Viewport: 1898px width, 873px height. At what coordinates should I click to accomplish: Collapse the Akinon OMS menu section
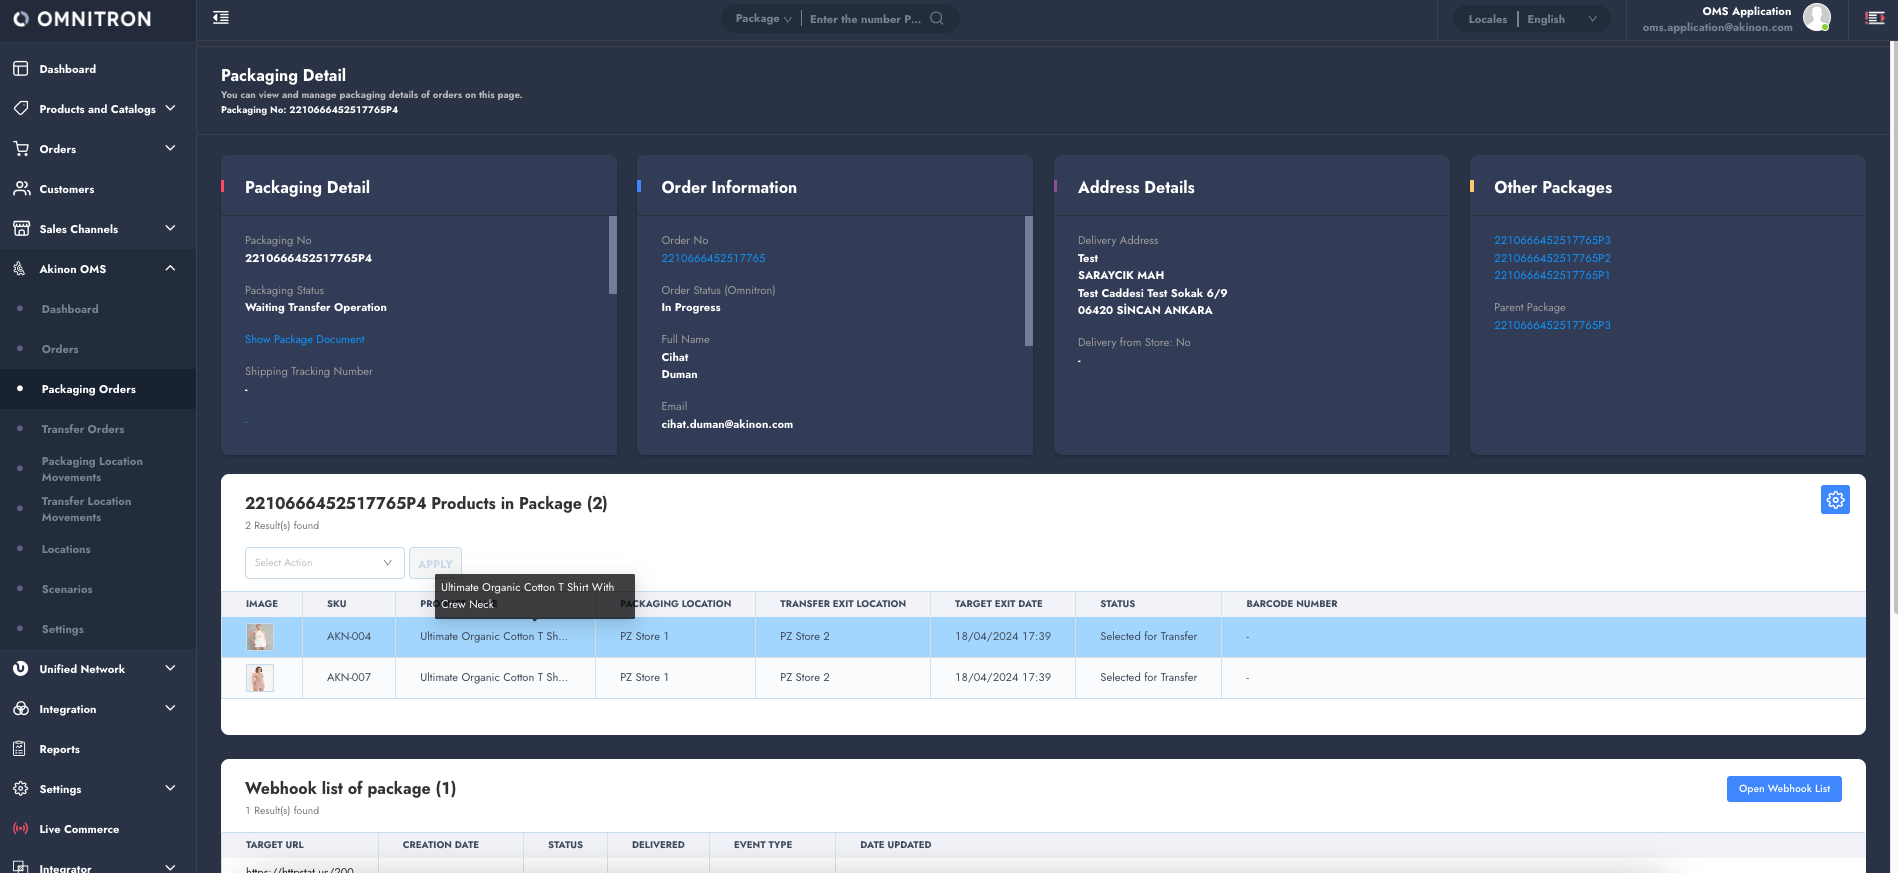(x=170, y=268)
